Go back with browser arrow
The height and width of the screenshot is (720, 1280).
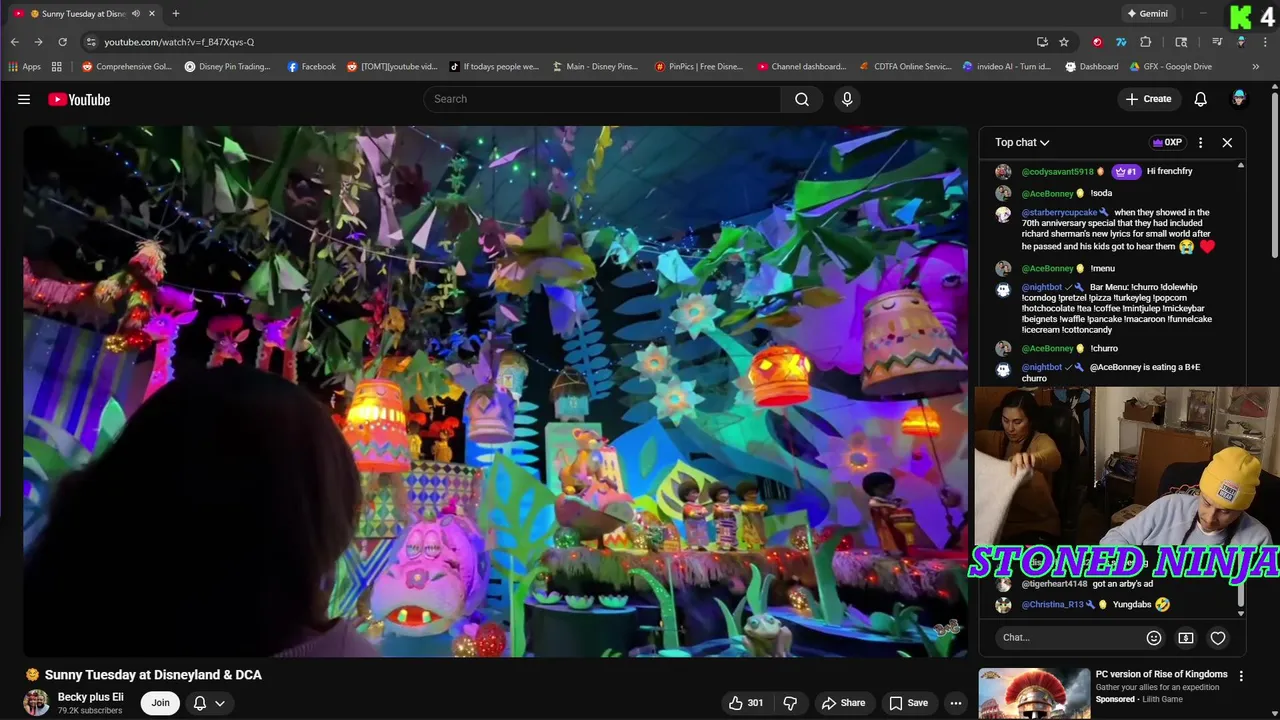14,42
